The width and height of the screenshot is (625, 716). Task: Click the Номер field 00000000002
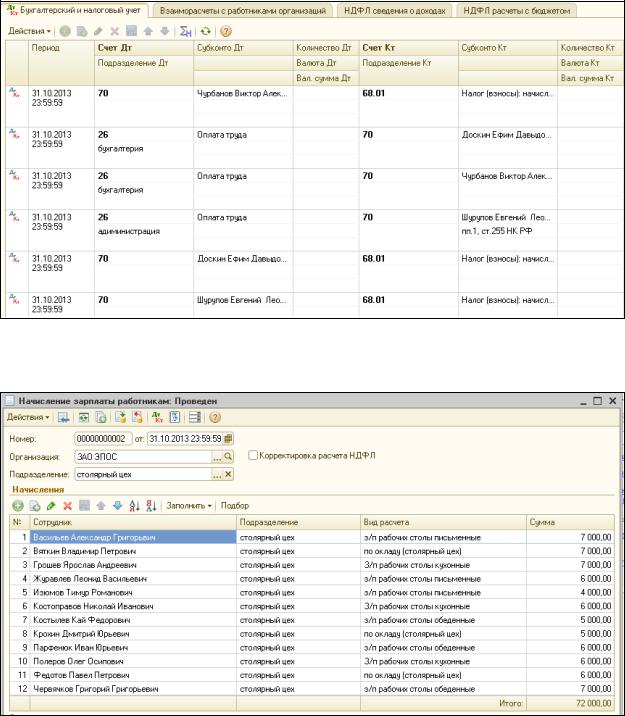[103, 439]
